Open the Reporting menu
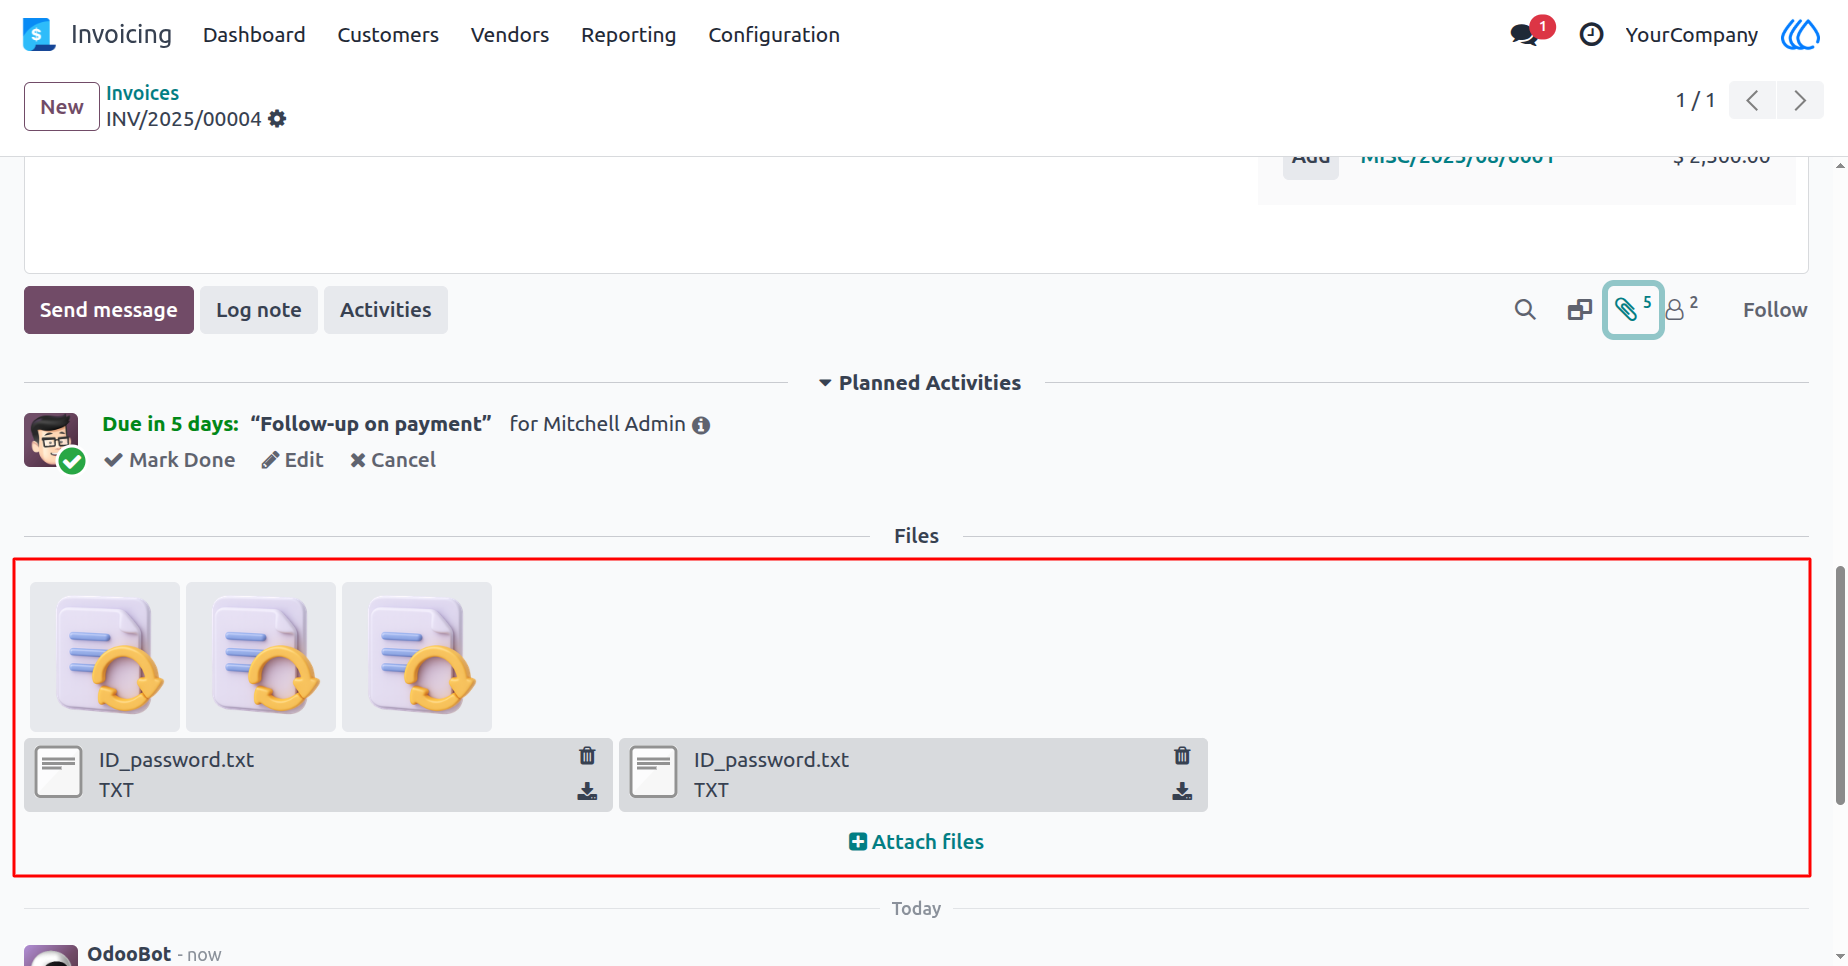Viewport: 1848px width, 966px height. (628, 35)
